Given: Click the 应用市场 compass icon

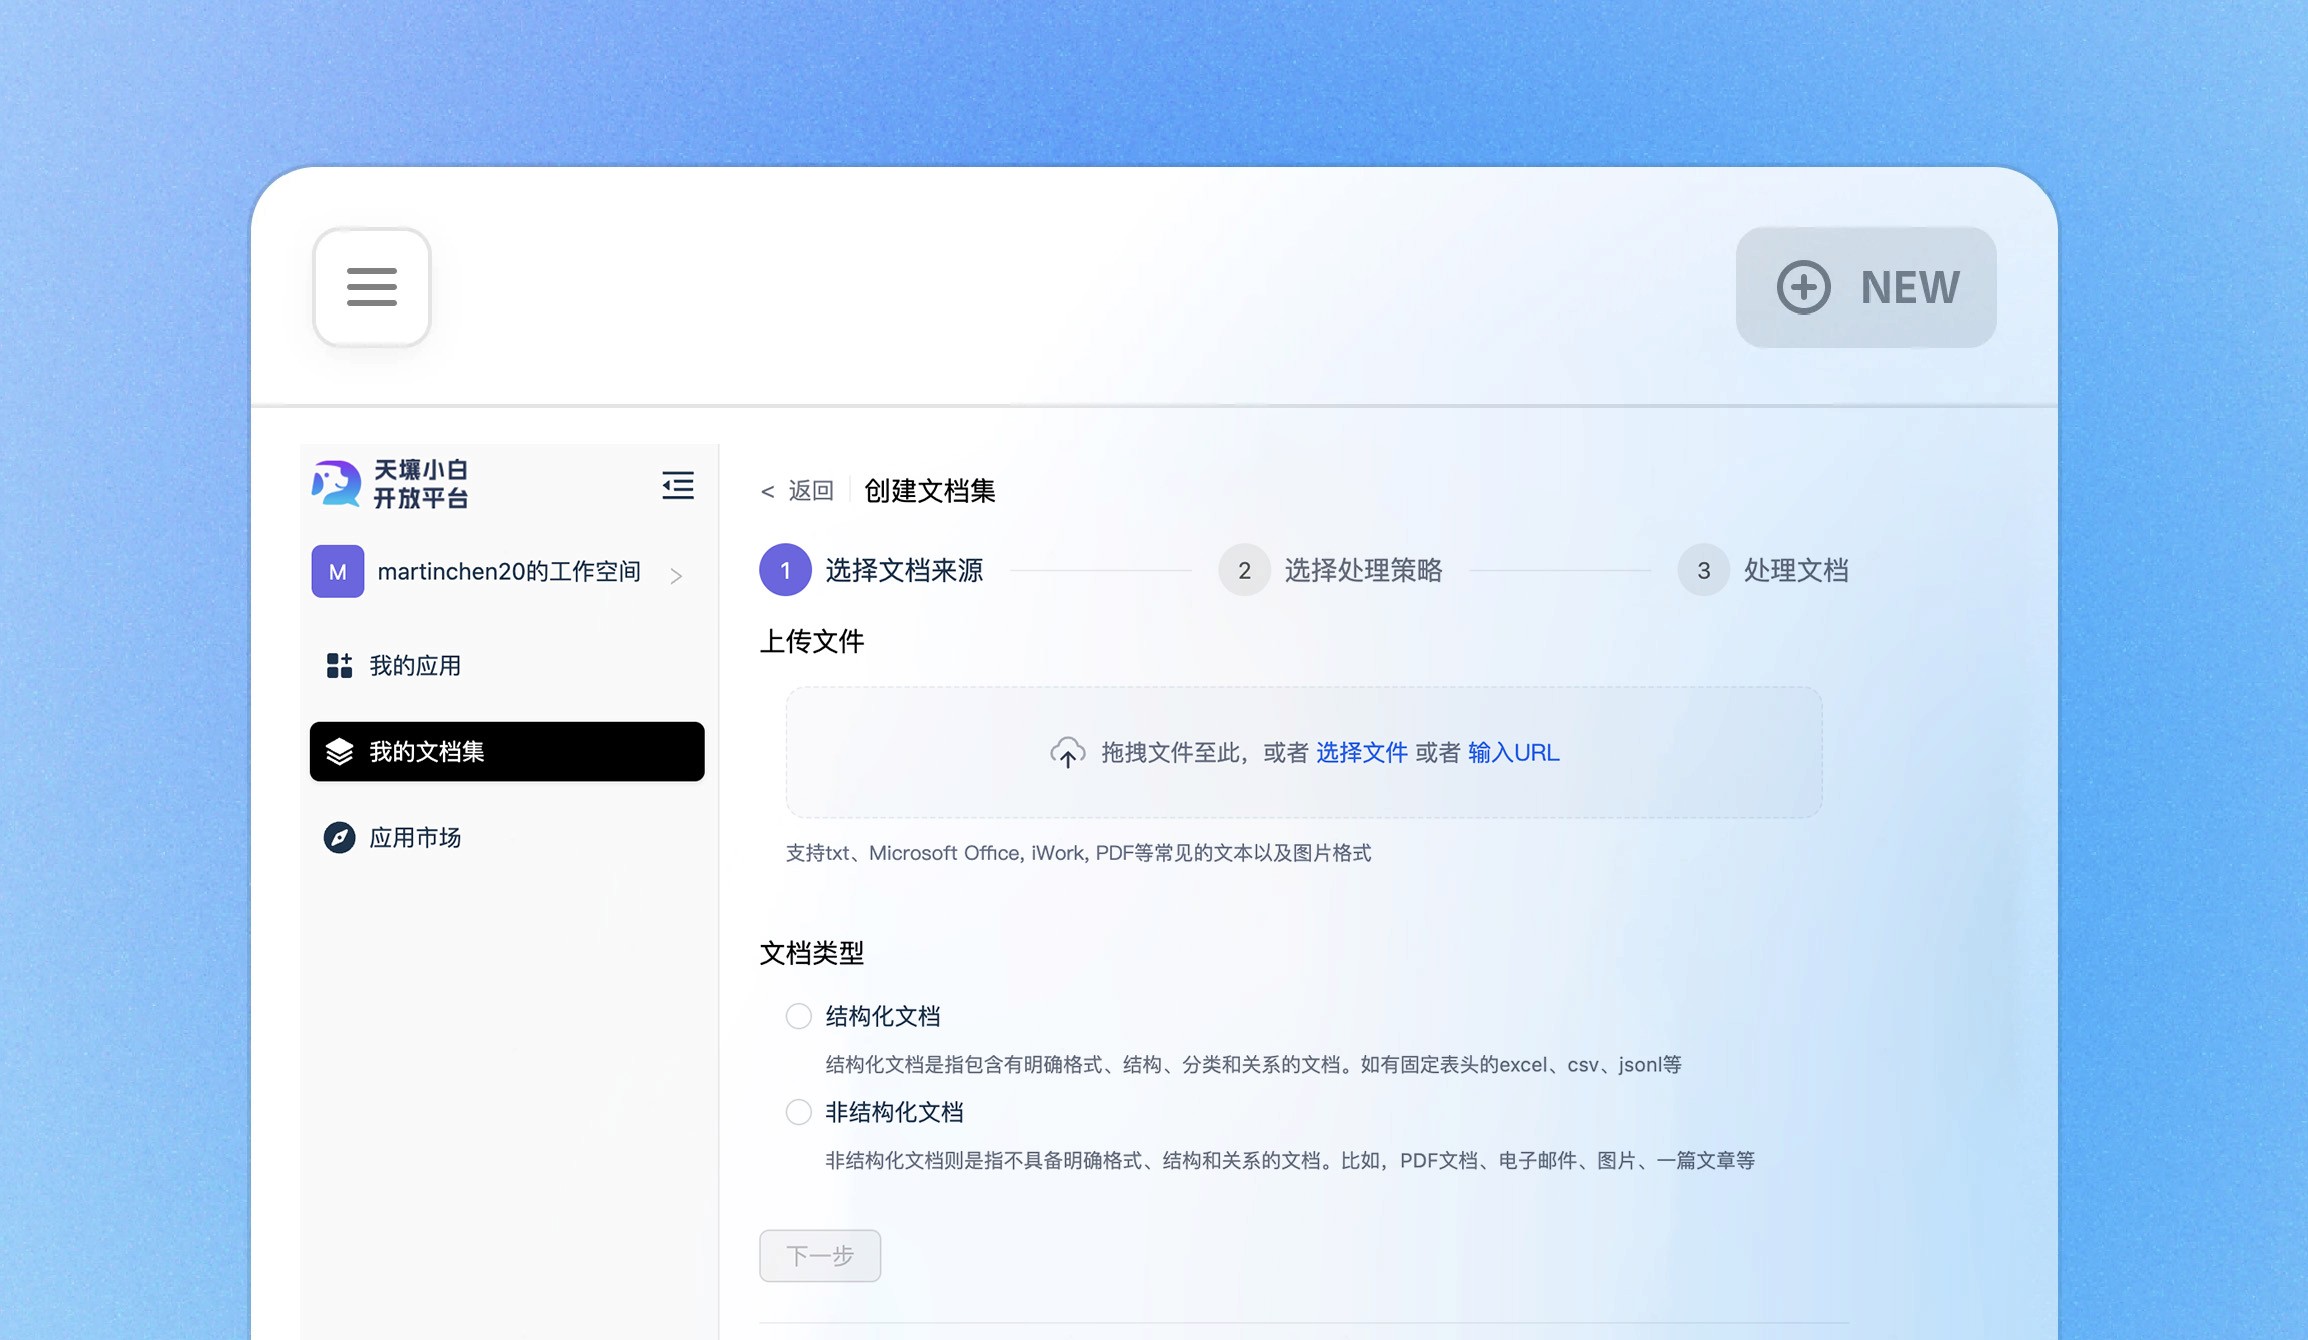Looking at the screenshot, I should [x=339, y=837].
